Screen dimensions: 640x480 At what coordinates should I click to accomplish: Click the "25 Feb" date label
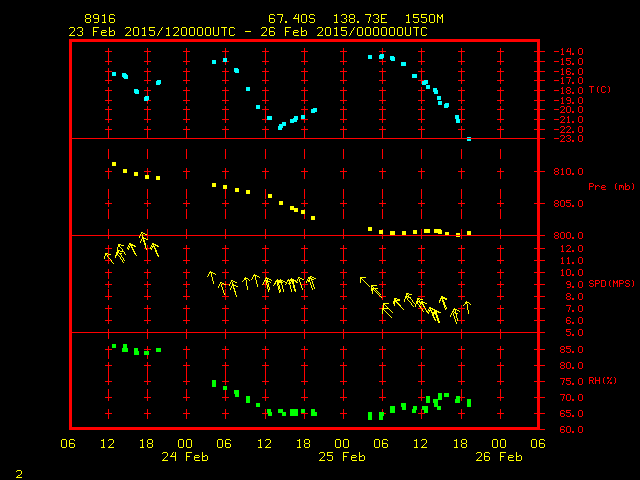(x=342, y=457)
